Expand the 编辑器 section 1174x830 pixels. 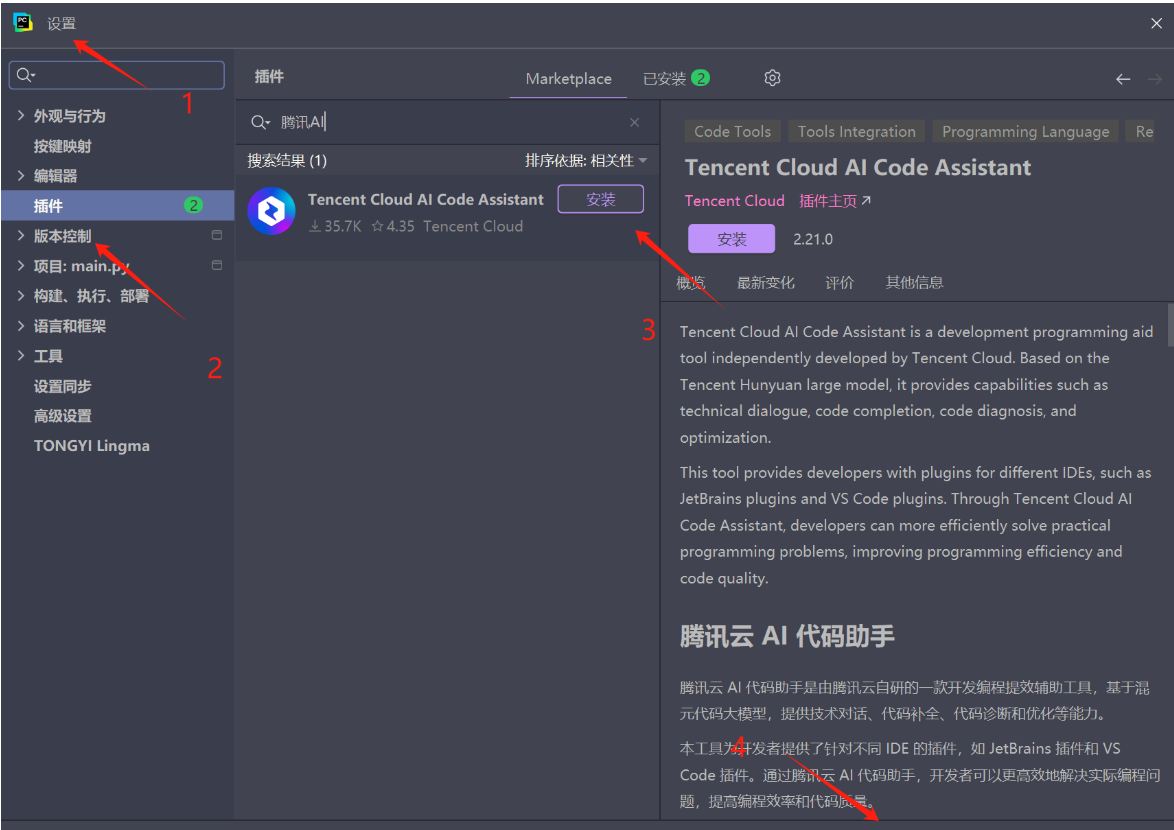[21, 175]
